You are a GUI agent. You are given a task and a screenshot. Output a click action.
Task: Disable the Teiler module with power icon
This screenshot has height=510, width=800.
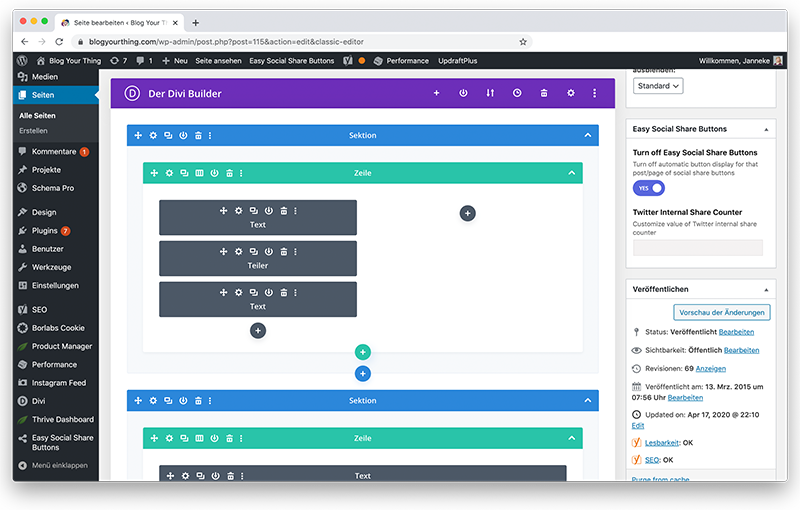[x=268, y=251]
